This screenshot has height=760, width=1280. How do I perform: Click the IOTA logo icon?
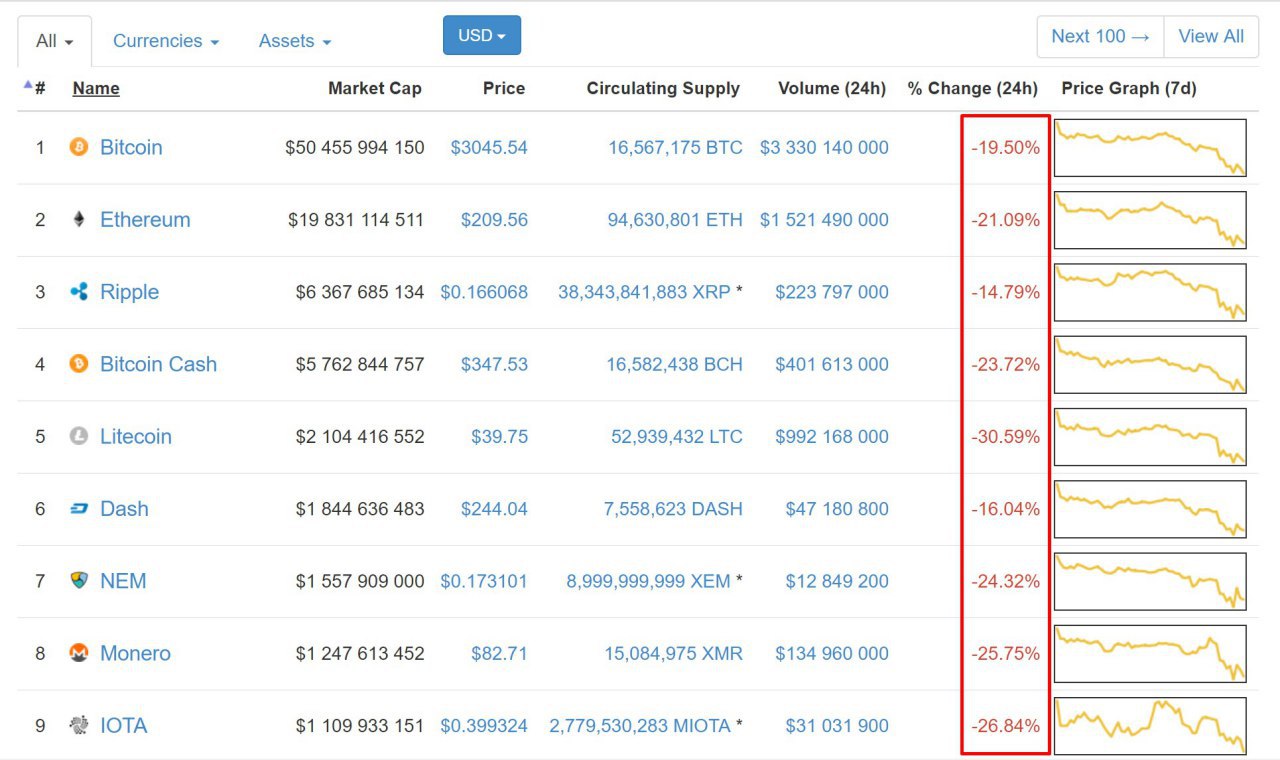coord(79,725)
